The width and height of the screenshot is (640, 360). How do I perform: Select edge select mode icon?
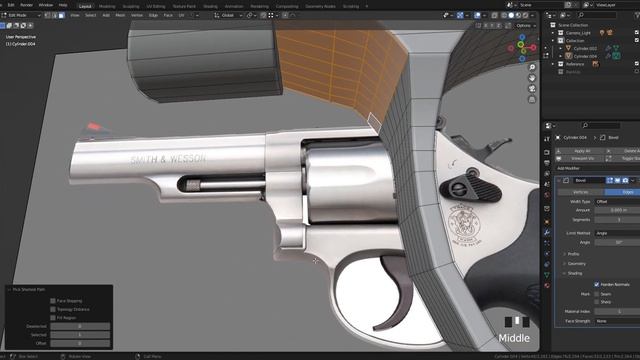click(54, 15)
